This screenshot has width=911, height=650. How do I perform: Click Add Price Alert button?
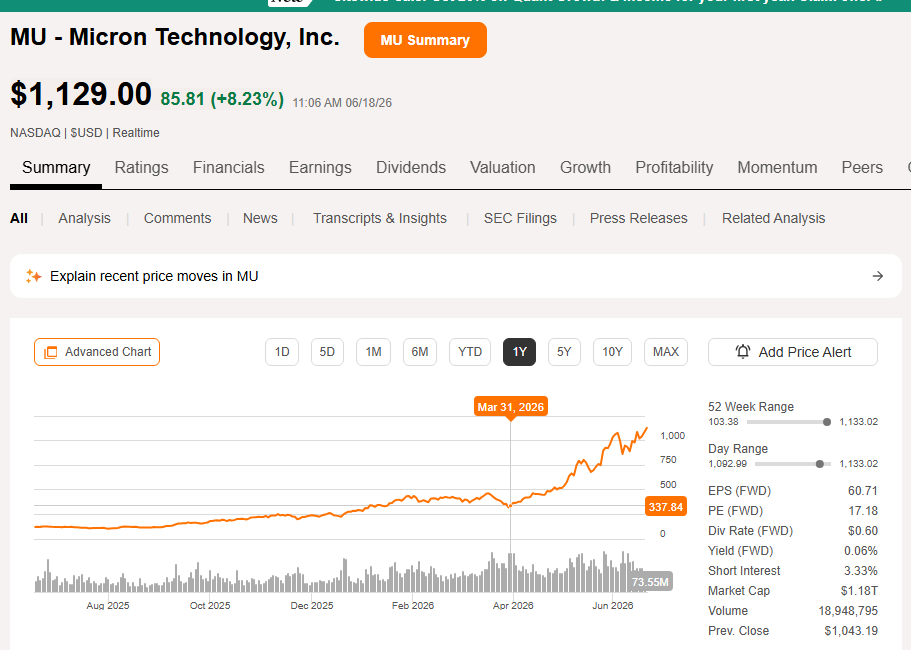[792, 352]
